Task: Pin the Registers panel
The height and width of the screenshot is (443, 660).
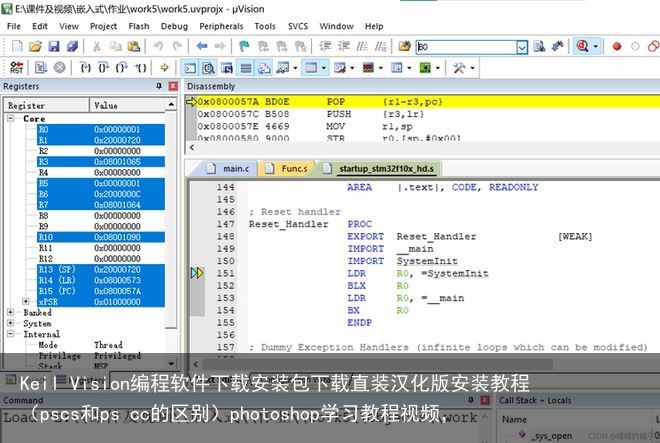Action: coord(159,86)
